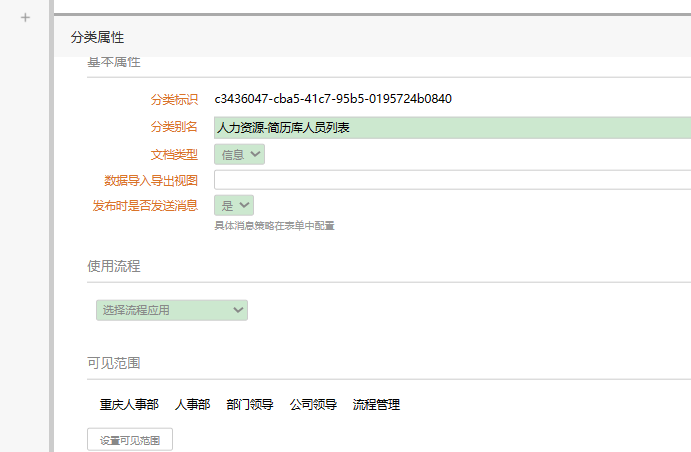691x452 pixels.
Task: Click the plus icon in the left sidebar
Action: [25, 17]
